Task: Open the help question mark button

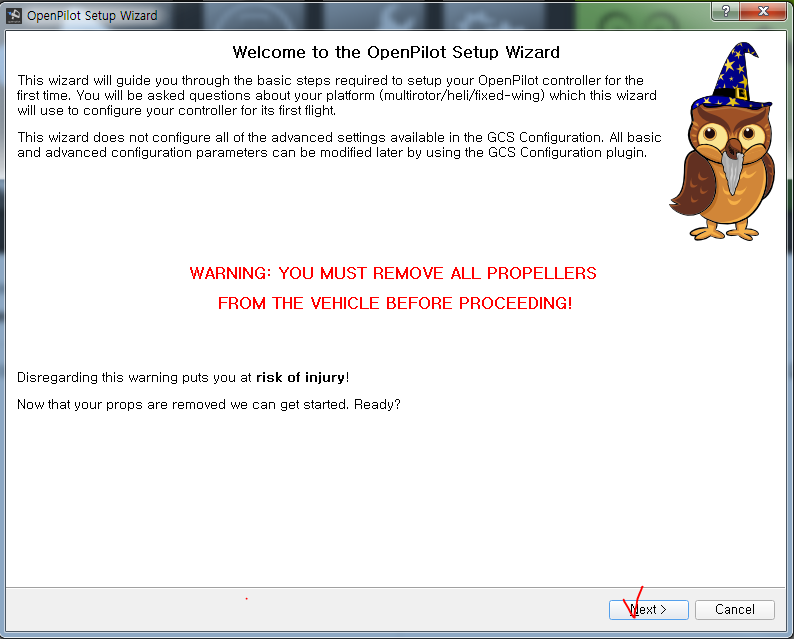Action: (x=726, y=11)
